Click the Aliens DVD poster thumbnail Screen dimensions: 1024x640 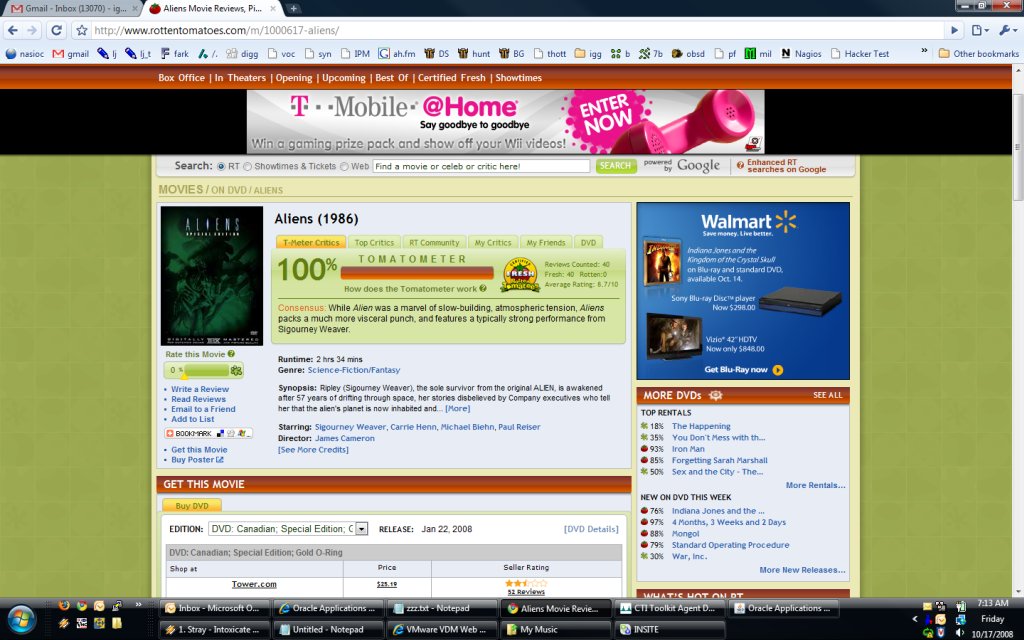212,276
